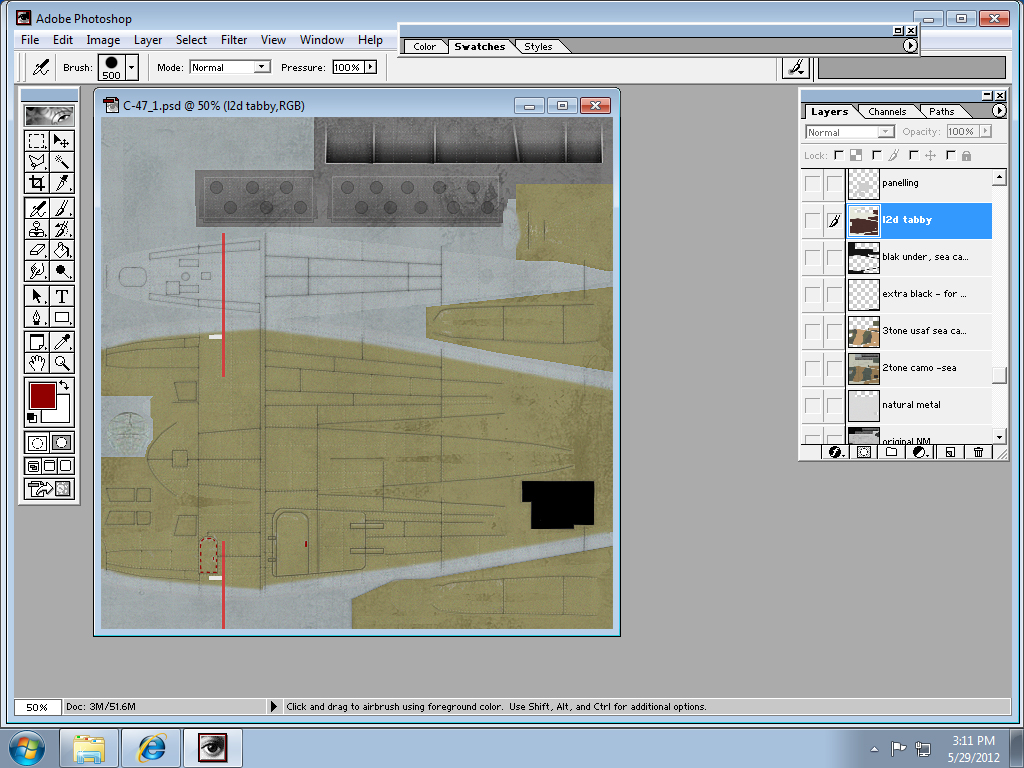
Task: Enable lock all checkbox
Action: point(951,155)
